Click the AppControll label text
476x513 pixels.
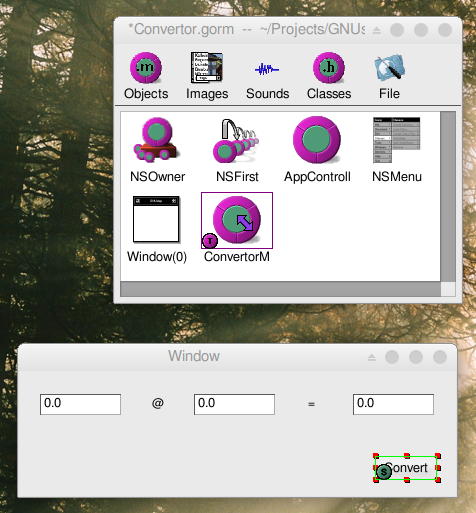pos(317,177)
